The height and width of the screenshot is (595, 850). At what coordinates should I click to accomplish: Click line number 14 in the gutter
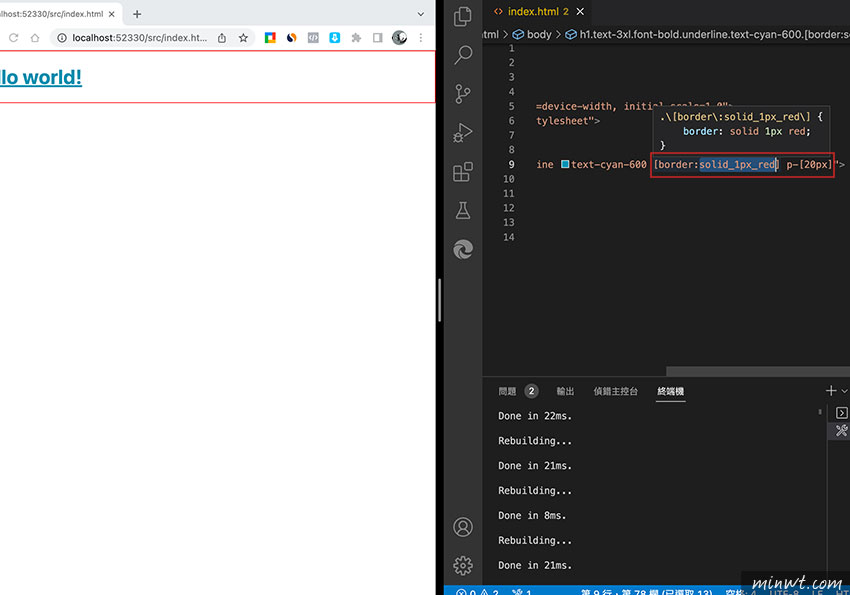pos(508,237)
